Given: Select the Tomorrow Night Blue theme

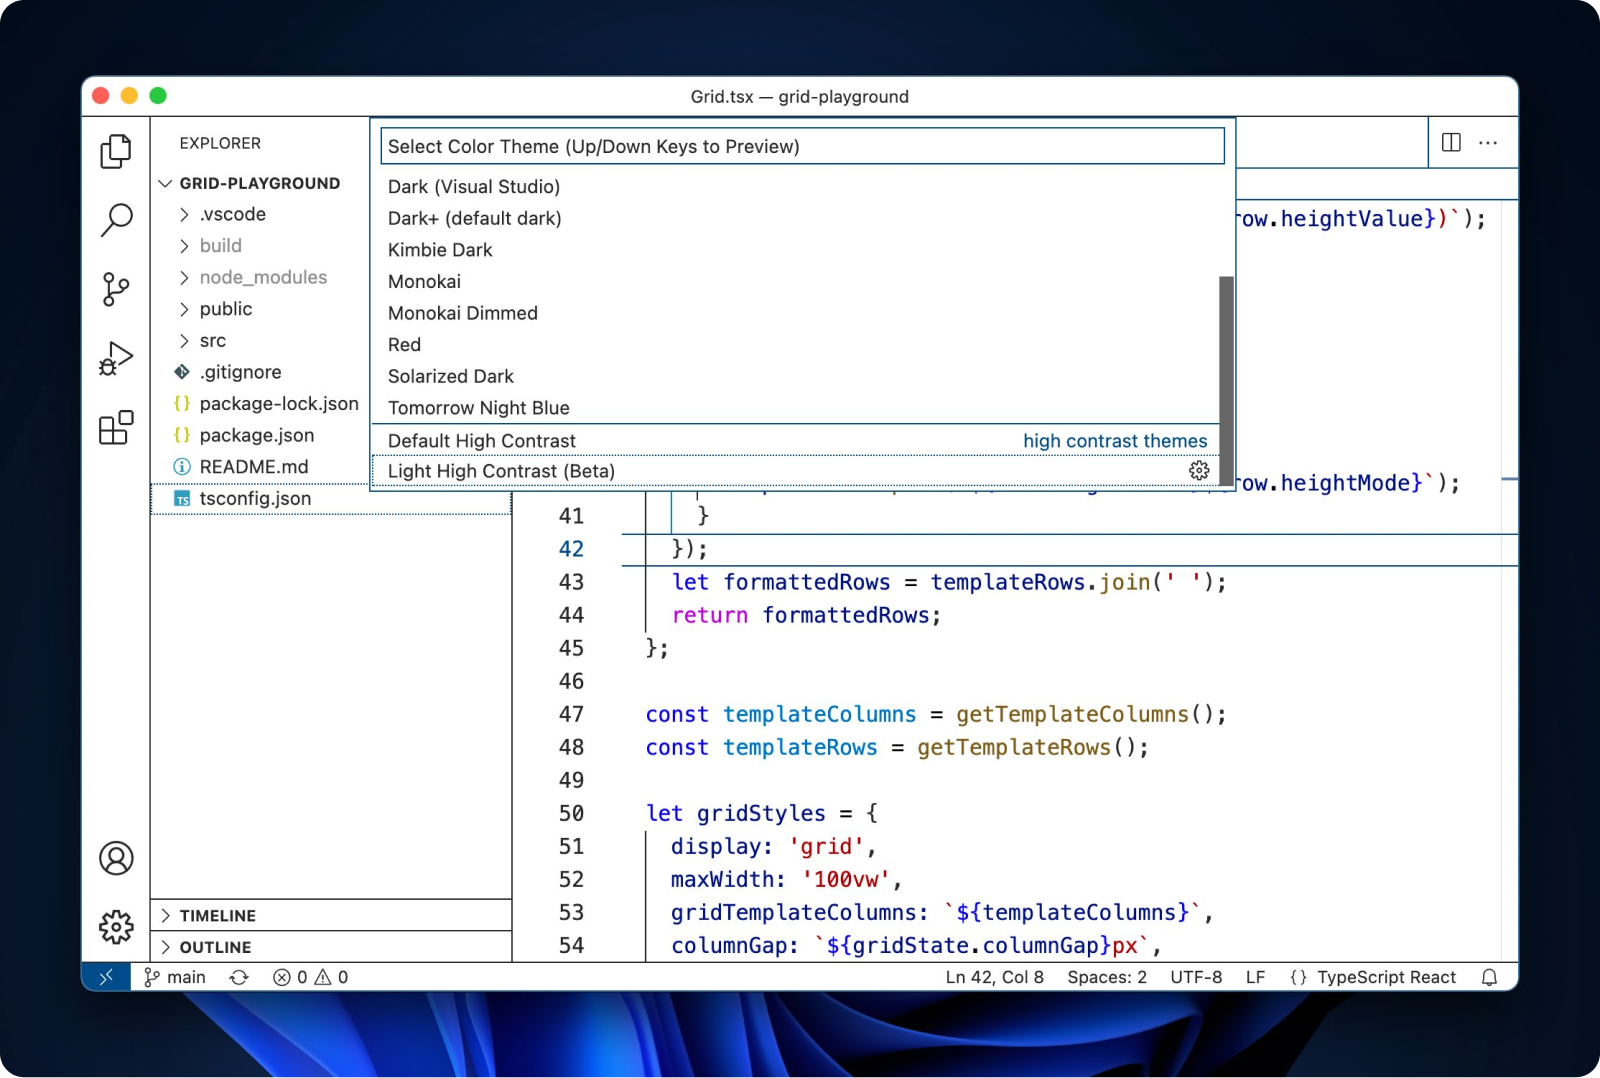Looking at the screenshot, I should [x=795, y=408].
